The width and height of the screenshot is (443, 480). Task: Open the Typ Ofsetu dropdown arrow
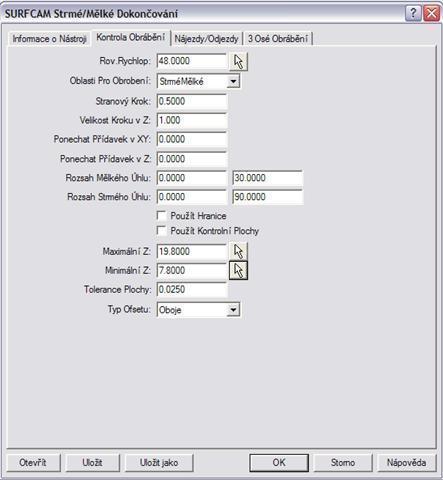[x=233, y=310]
